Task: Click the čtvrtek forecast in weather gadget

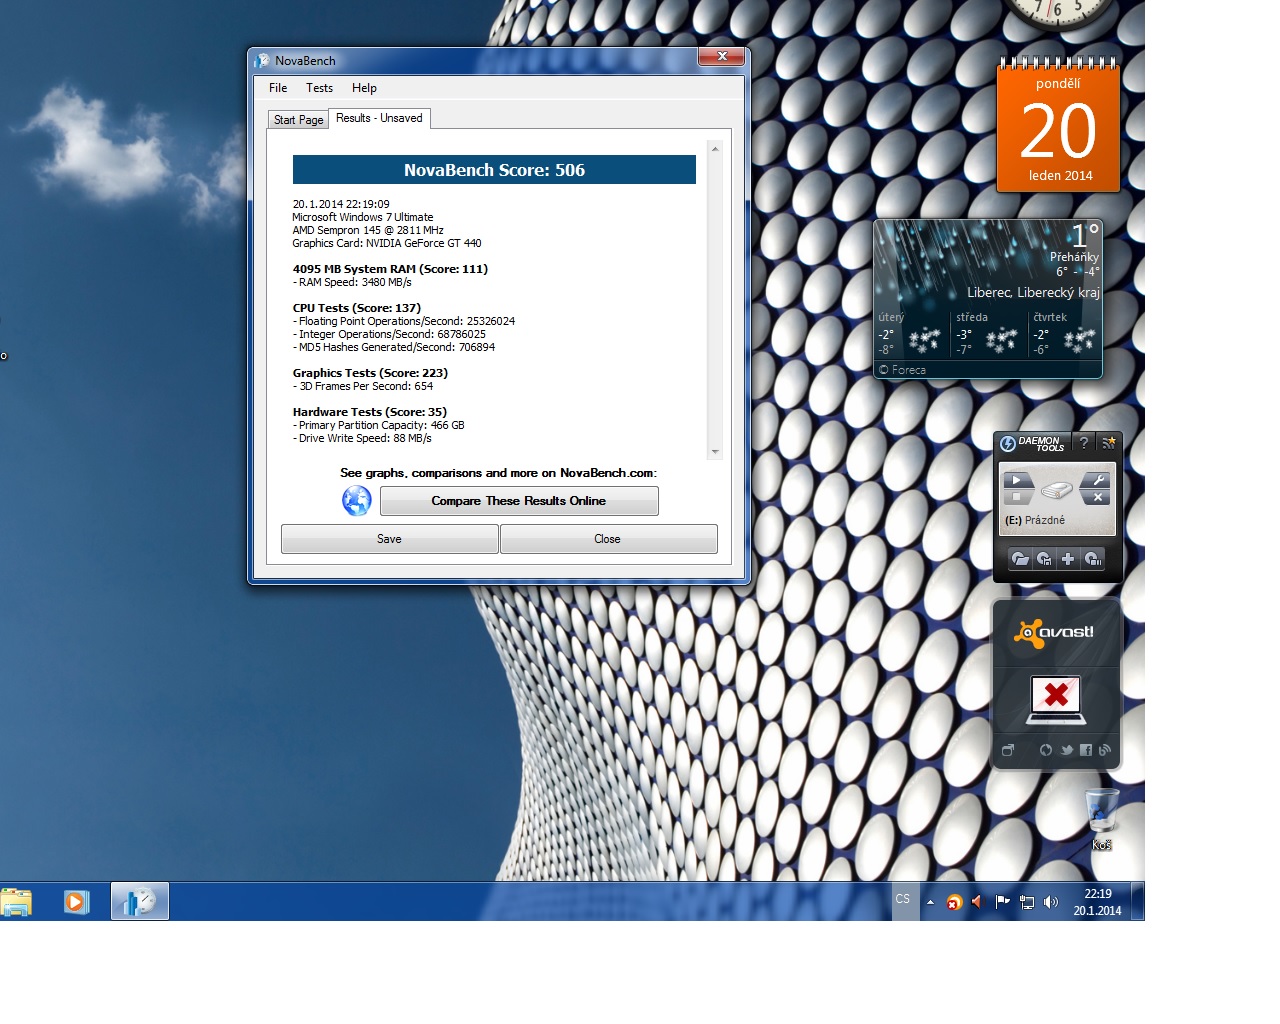Action: tap(1064, 334)
